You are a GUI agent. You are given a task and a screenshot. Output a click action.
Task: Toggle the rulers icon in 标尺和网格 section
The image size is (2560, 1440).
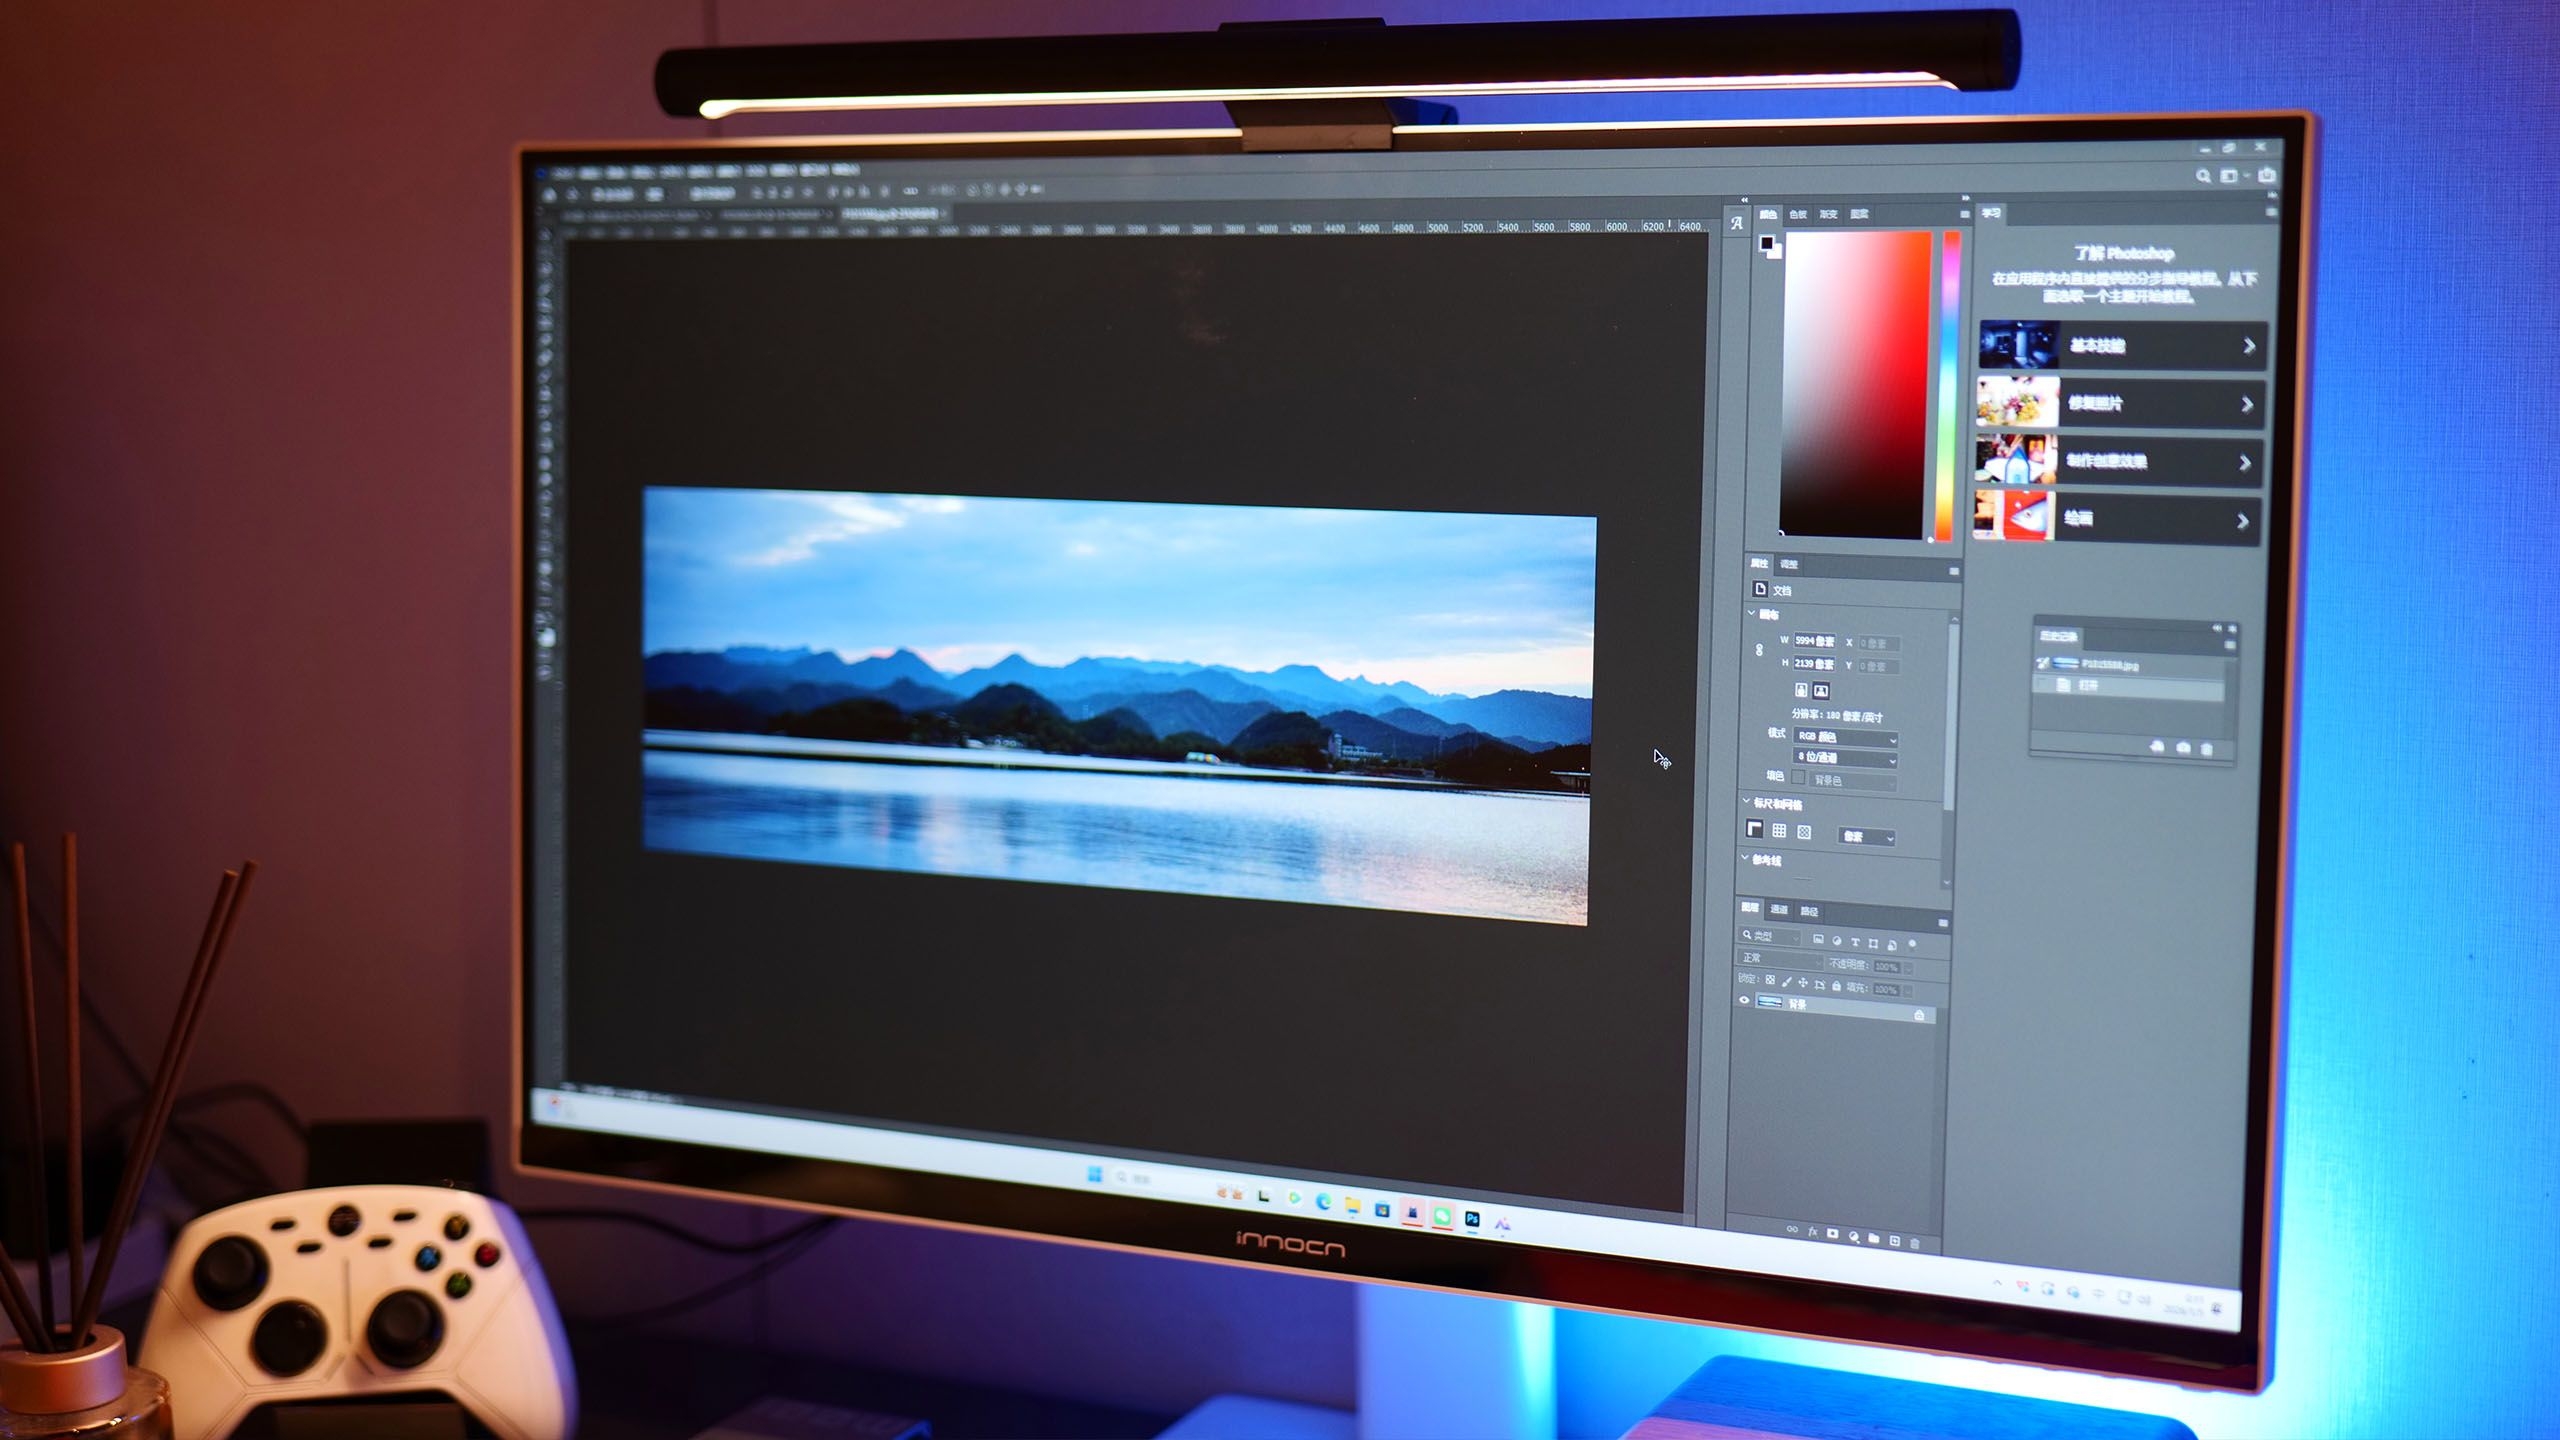[x=1754, y=829]
